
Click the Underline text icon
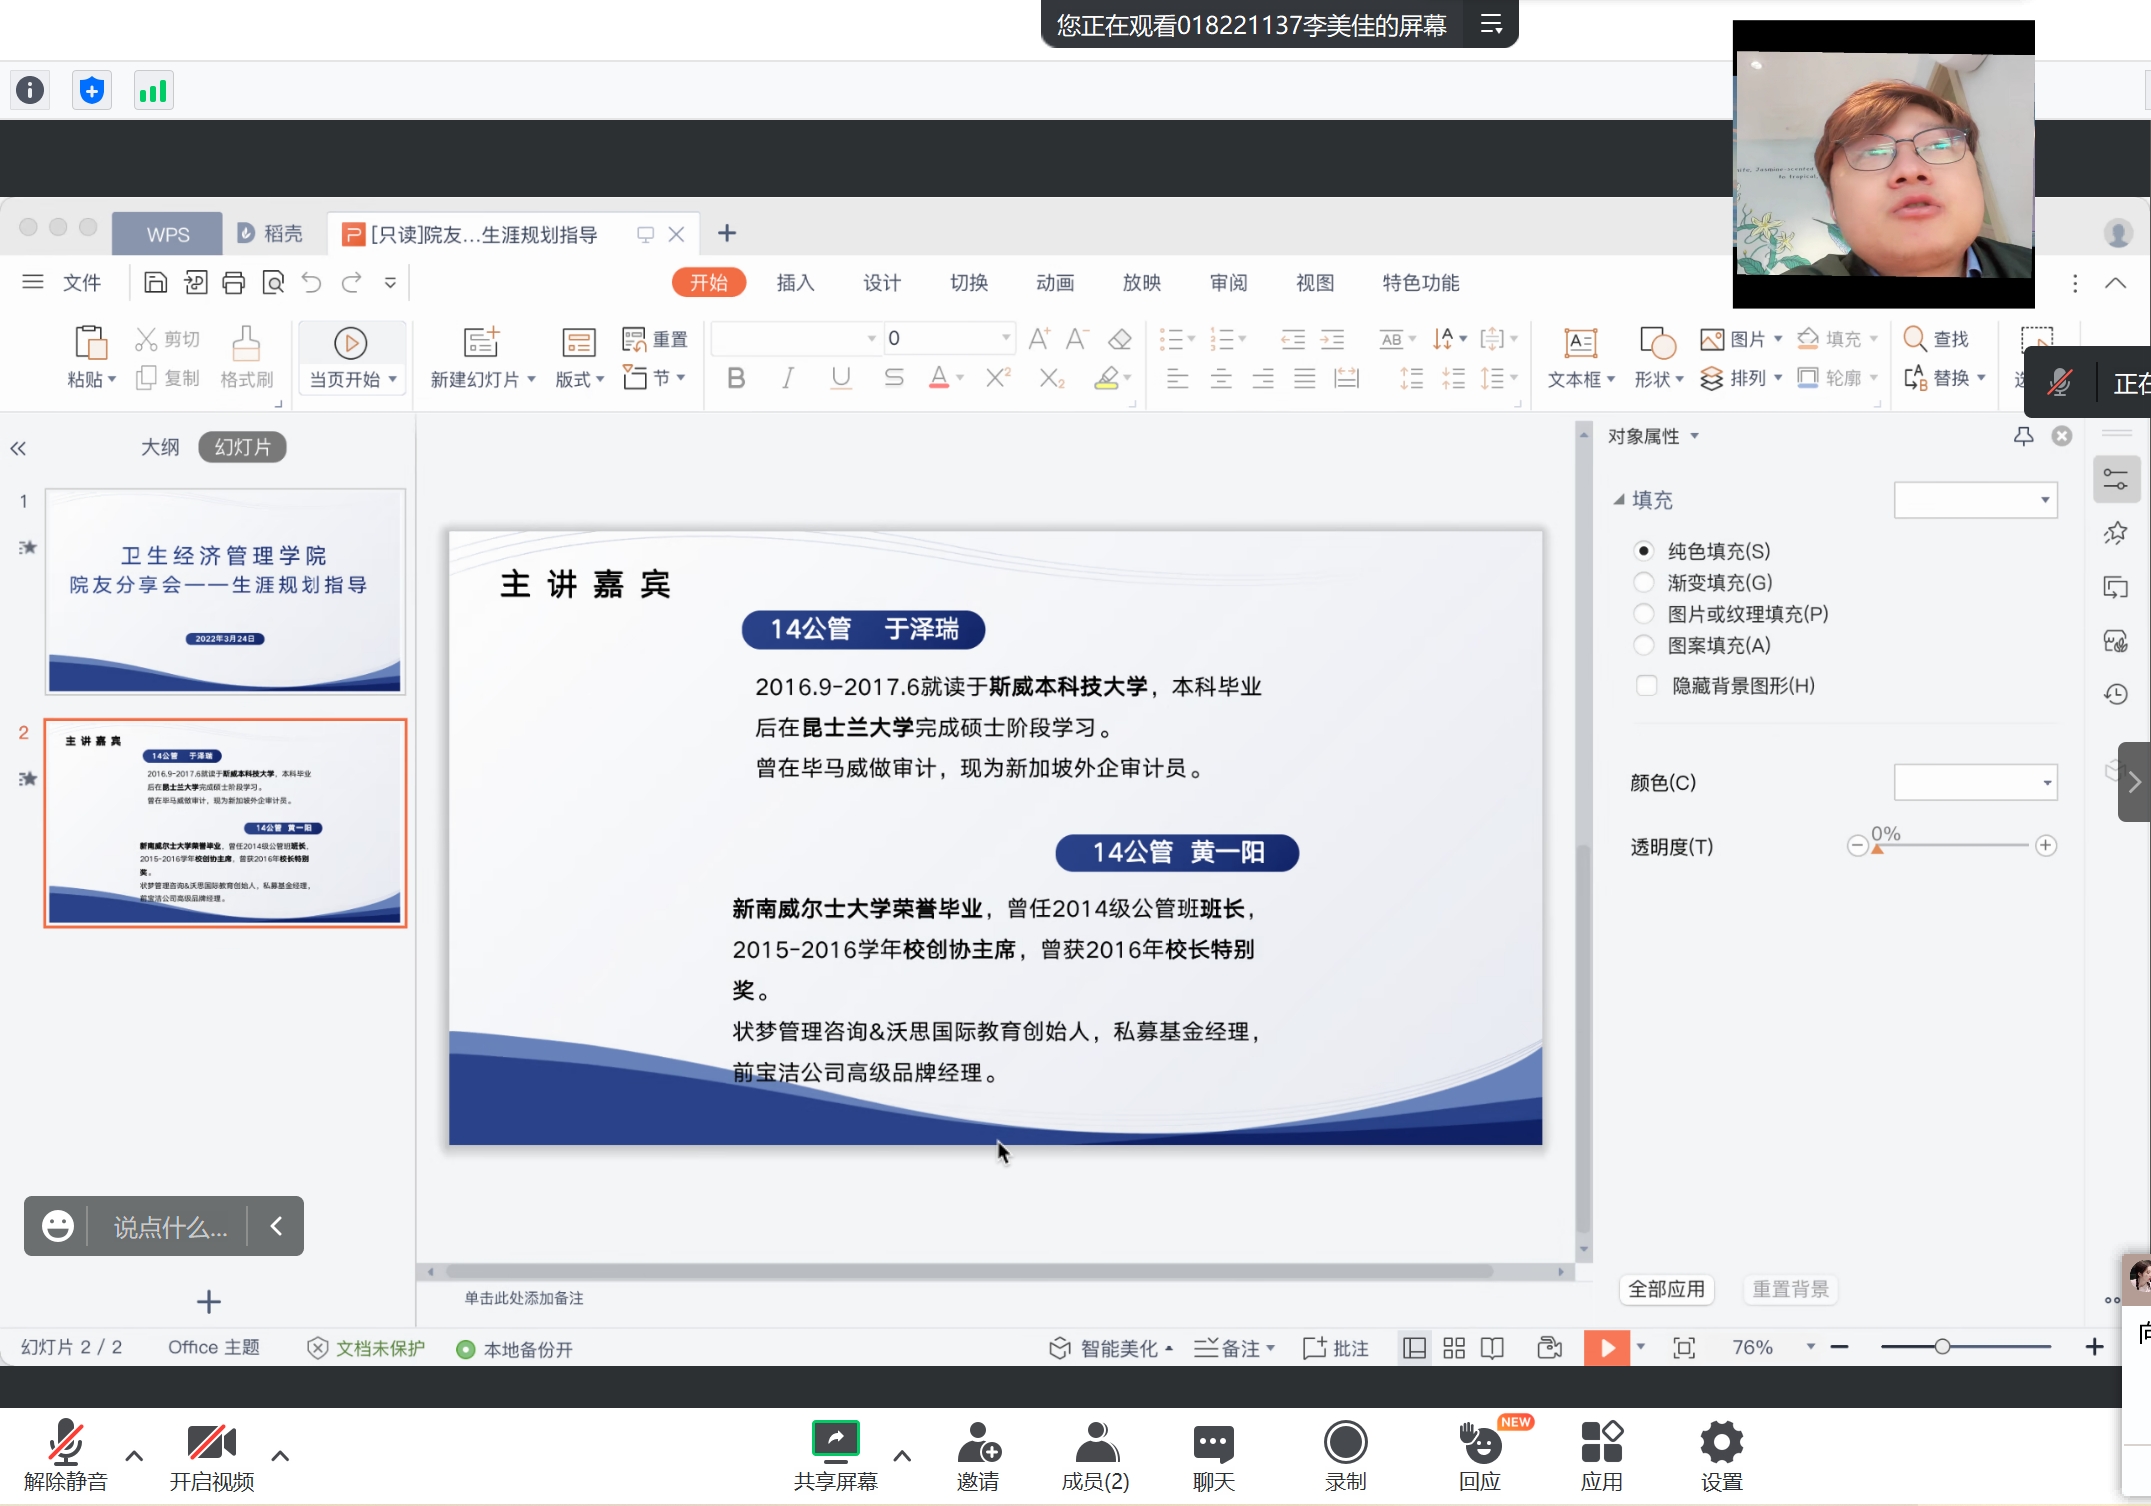(841, 378)
